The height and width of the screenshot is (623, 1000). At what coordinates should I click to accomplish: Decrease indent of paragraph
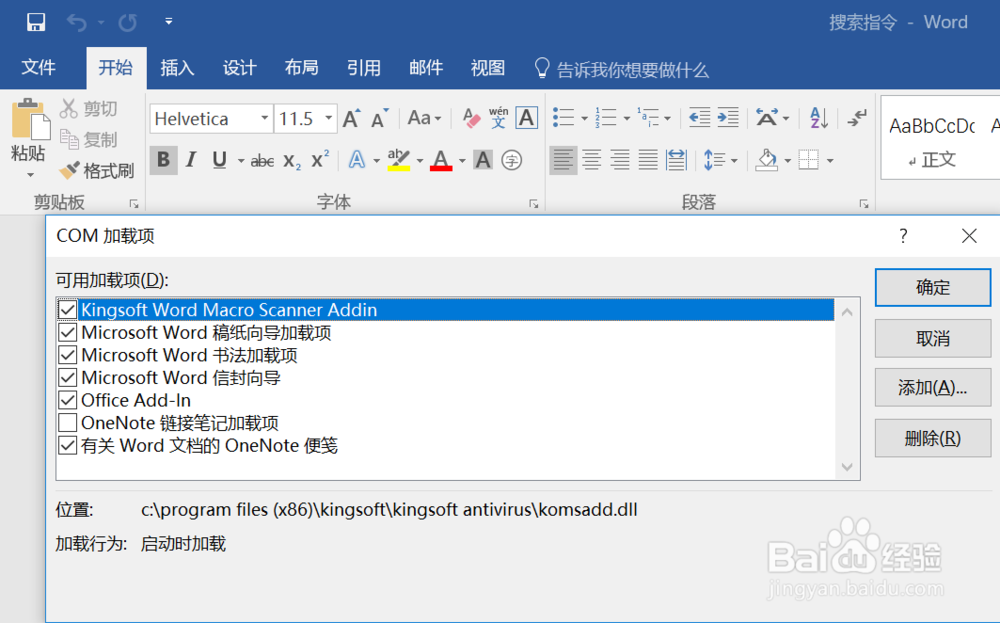tap(700, 117)
